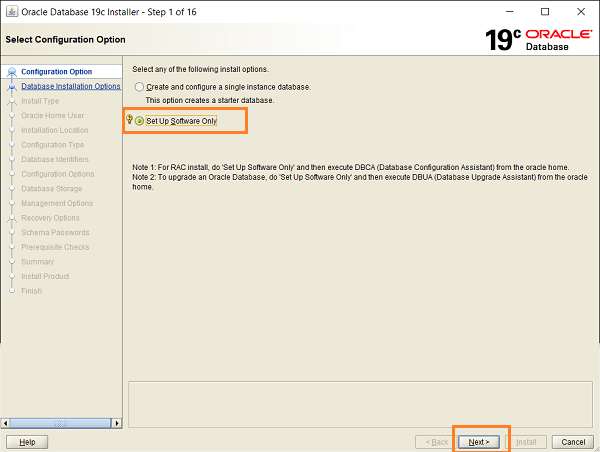Click the Finish step
The width and height of the screenshot is (600, 452).
[32, 291]
